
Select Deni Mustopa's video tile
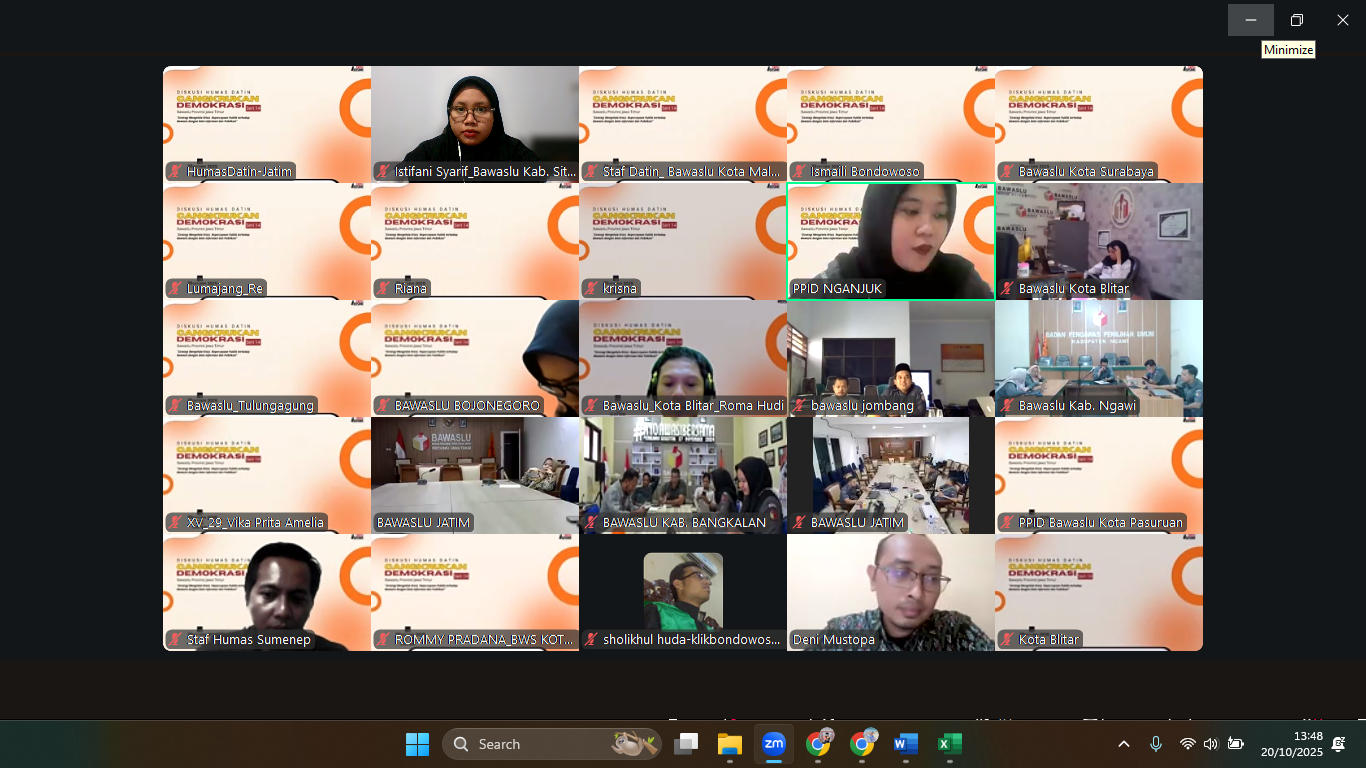click(890, 590)
